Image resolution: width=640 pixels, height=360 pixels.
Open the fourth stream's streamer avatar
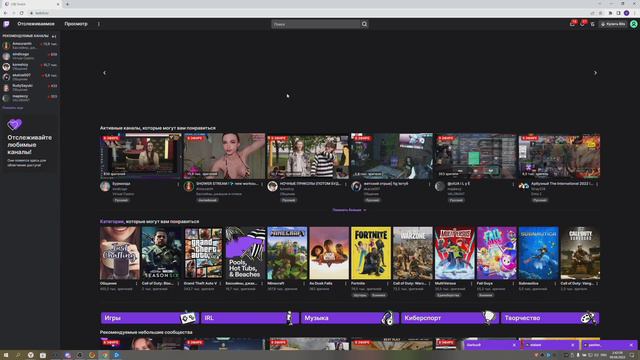[x=356, y=187]
